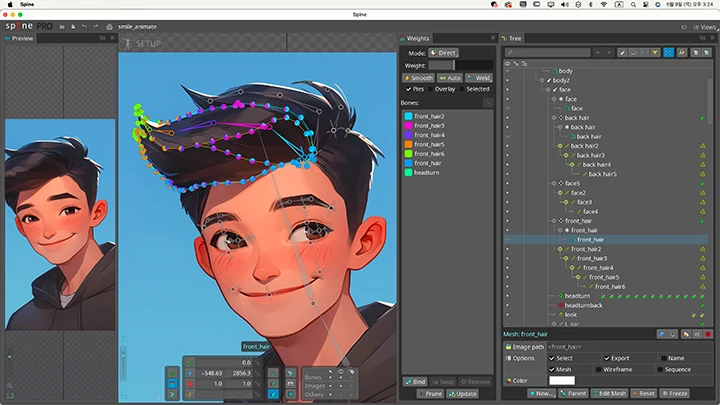Click the Prune button
This screenshot has width=720, height=405.
(x=430, y=394)
